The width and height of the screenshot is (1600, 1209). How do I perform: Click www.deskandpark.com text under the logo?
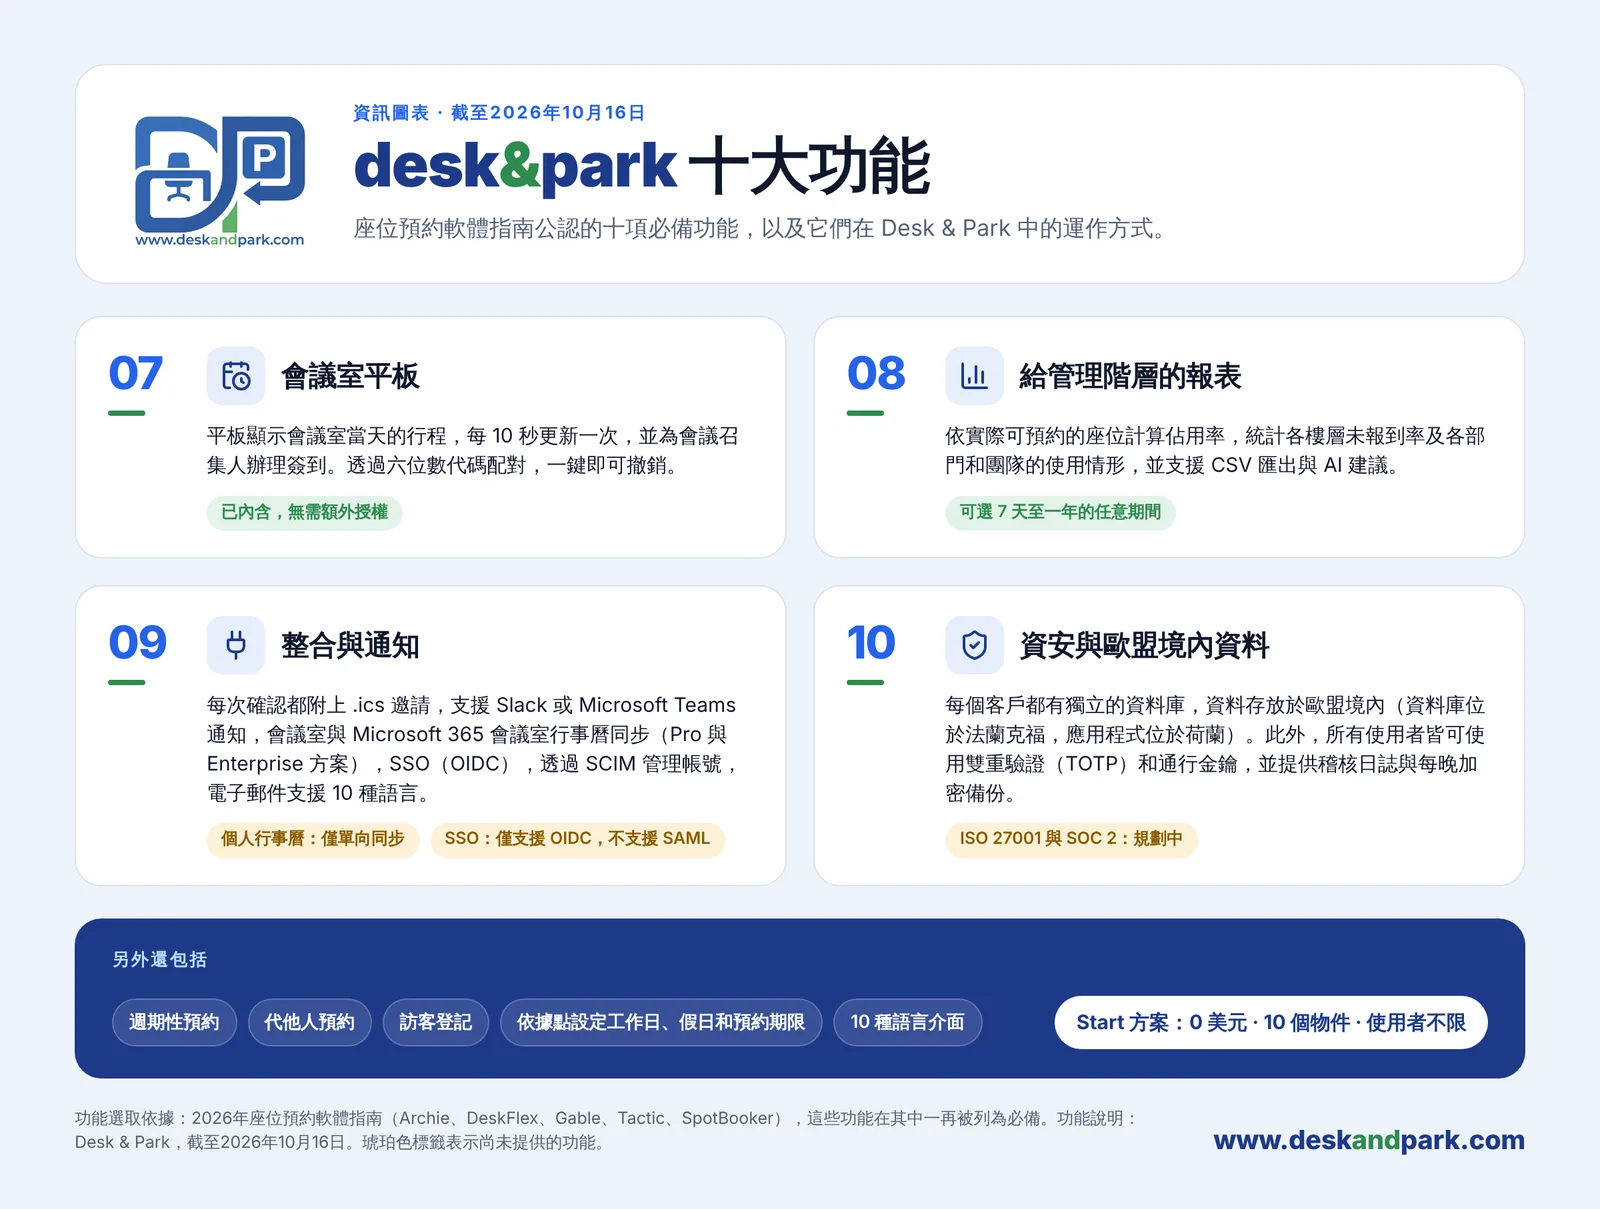(220, 240)
